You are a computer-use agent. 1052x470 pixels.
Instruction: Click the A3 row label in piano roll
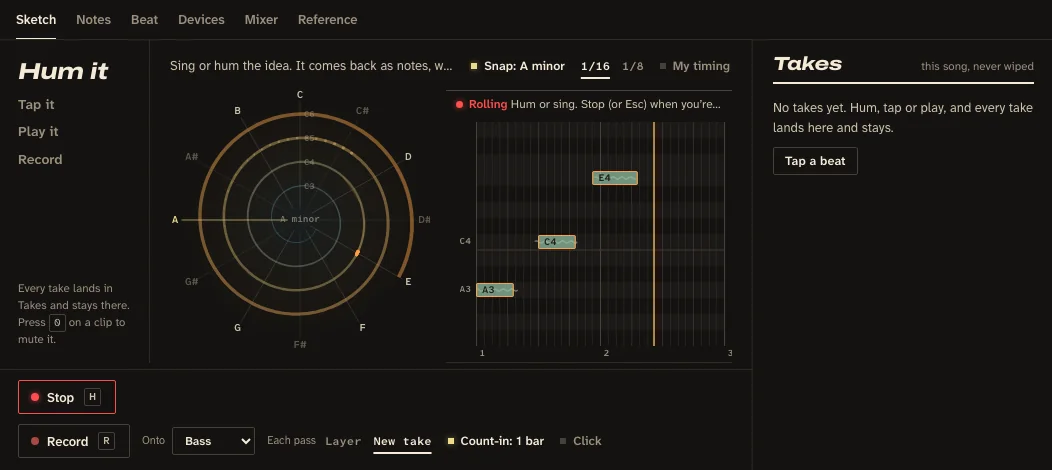(465, 289)
